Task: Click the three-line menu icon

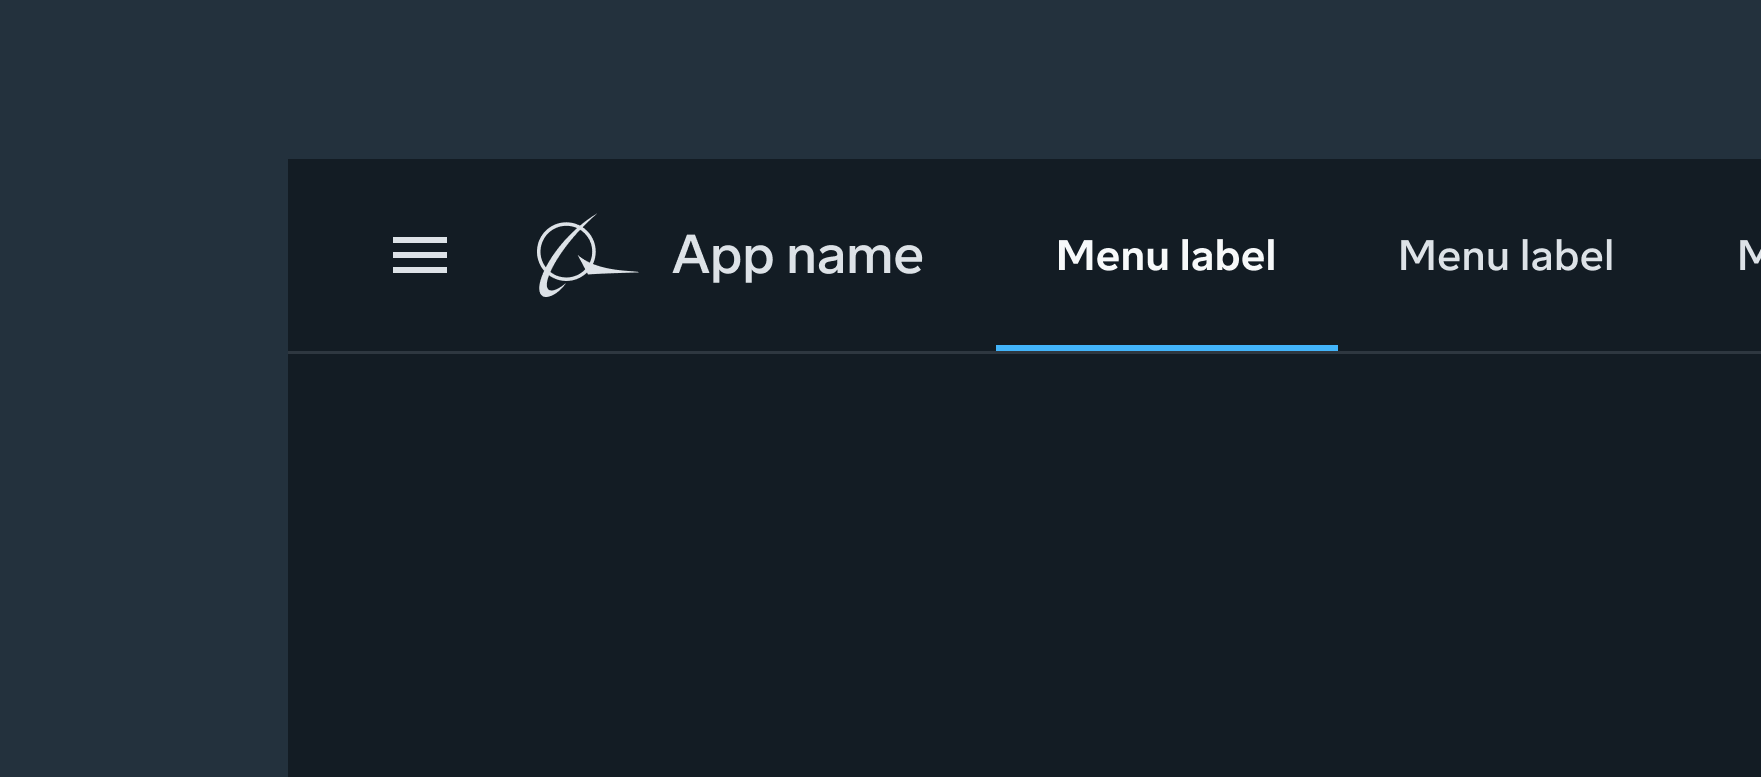Action: (420, 255)
